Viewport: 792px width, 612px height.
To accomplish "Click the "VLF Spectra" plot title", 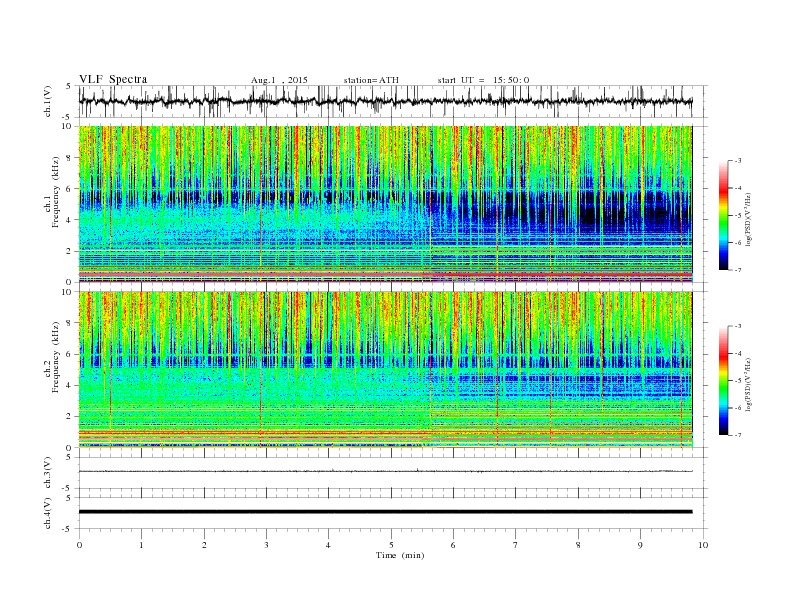I will [x=113, y=79].
